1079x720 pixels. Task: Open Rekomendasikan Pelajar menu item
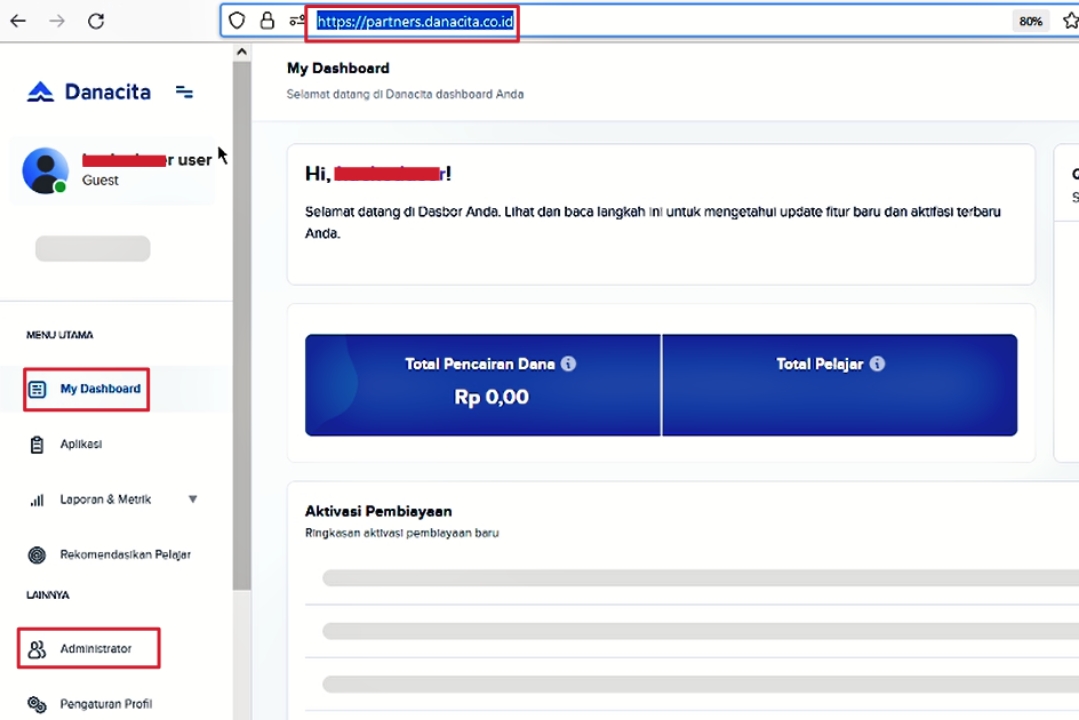[125, 554]
